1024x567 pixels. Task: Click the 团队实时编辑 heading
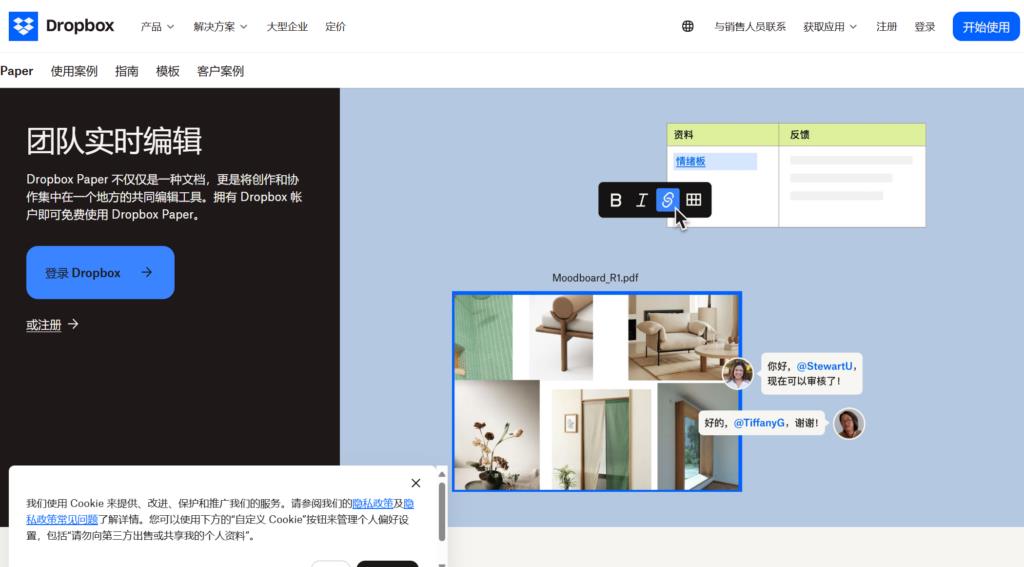click(x=114, y=141)
